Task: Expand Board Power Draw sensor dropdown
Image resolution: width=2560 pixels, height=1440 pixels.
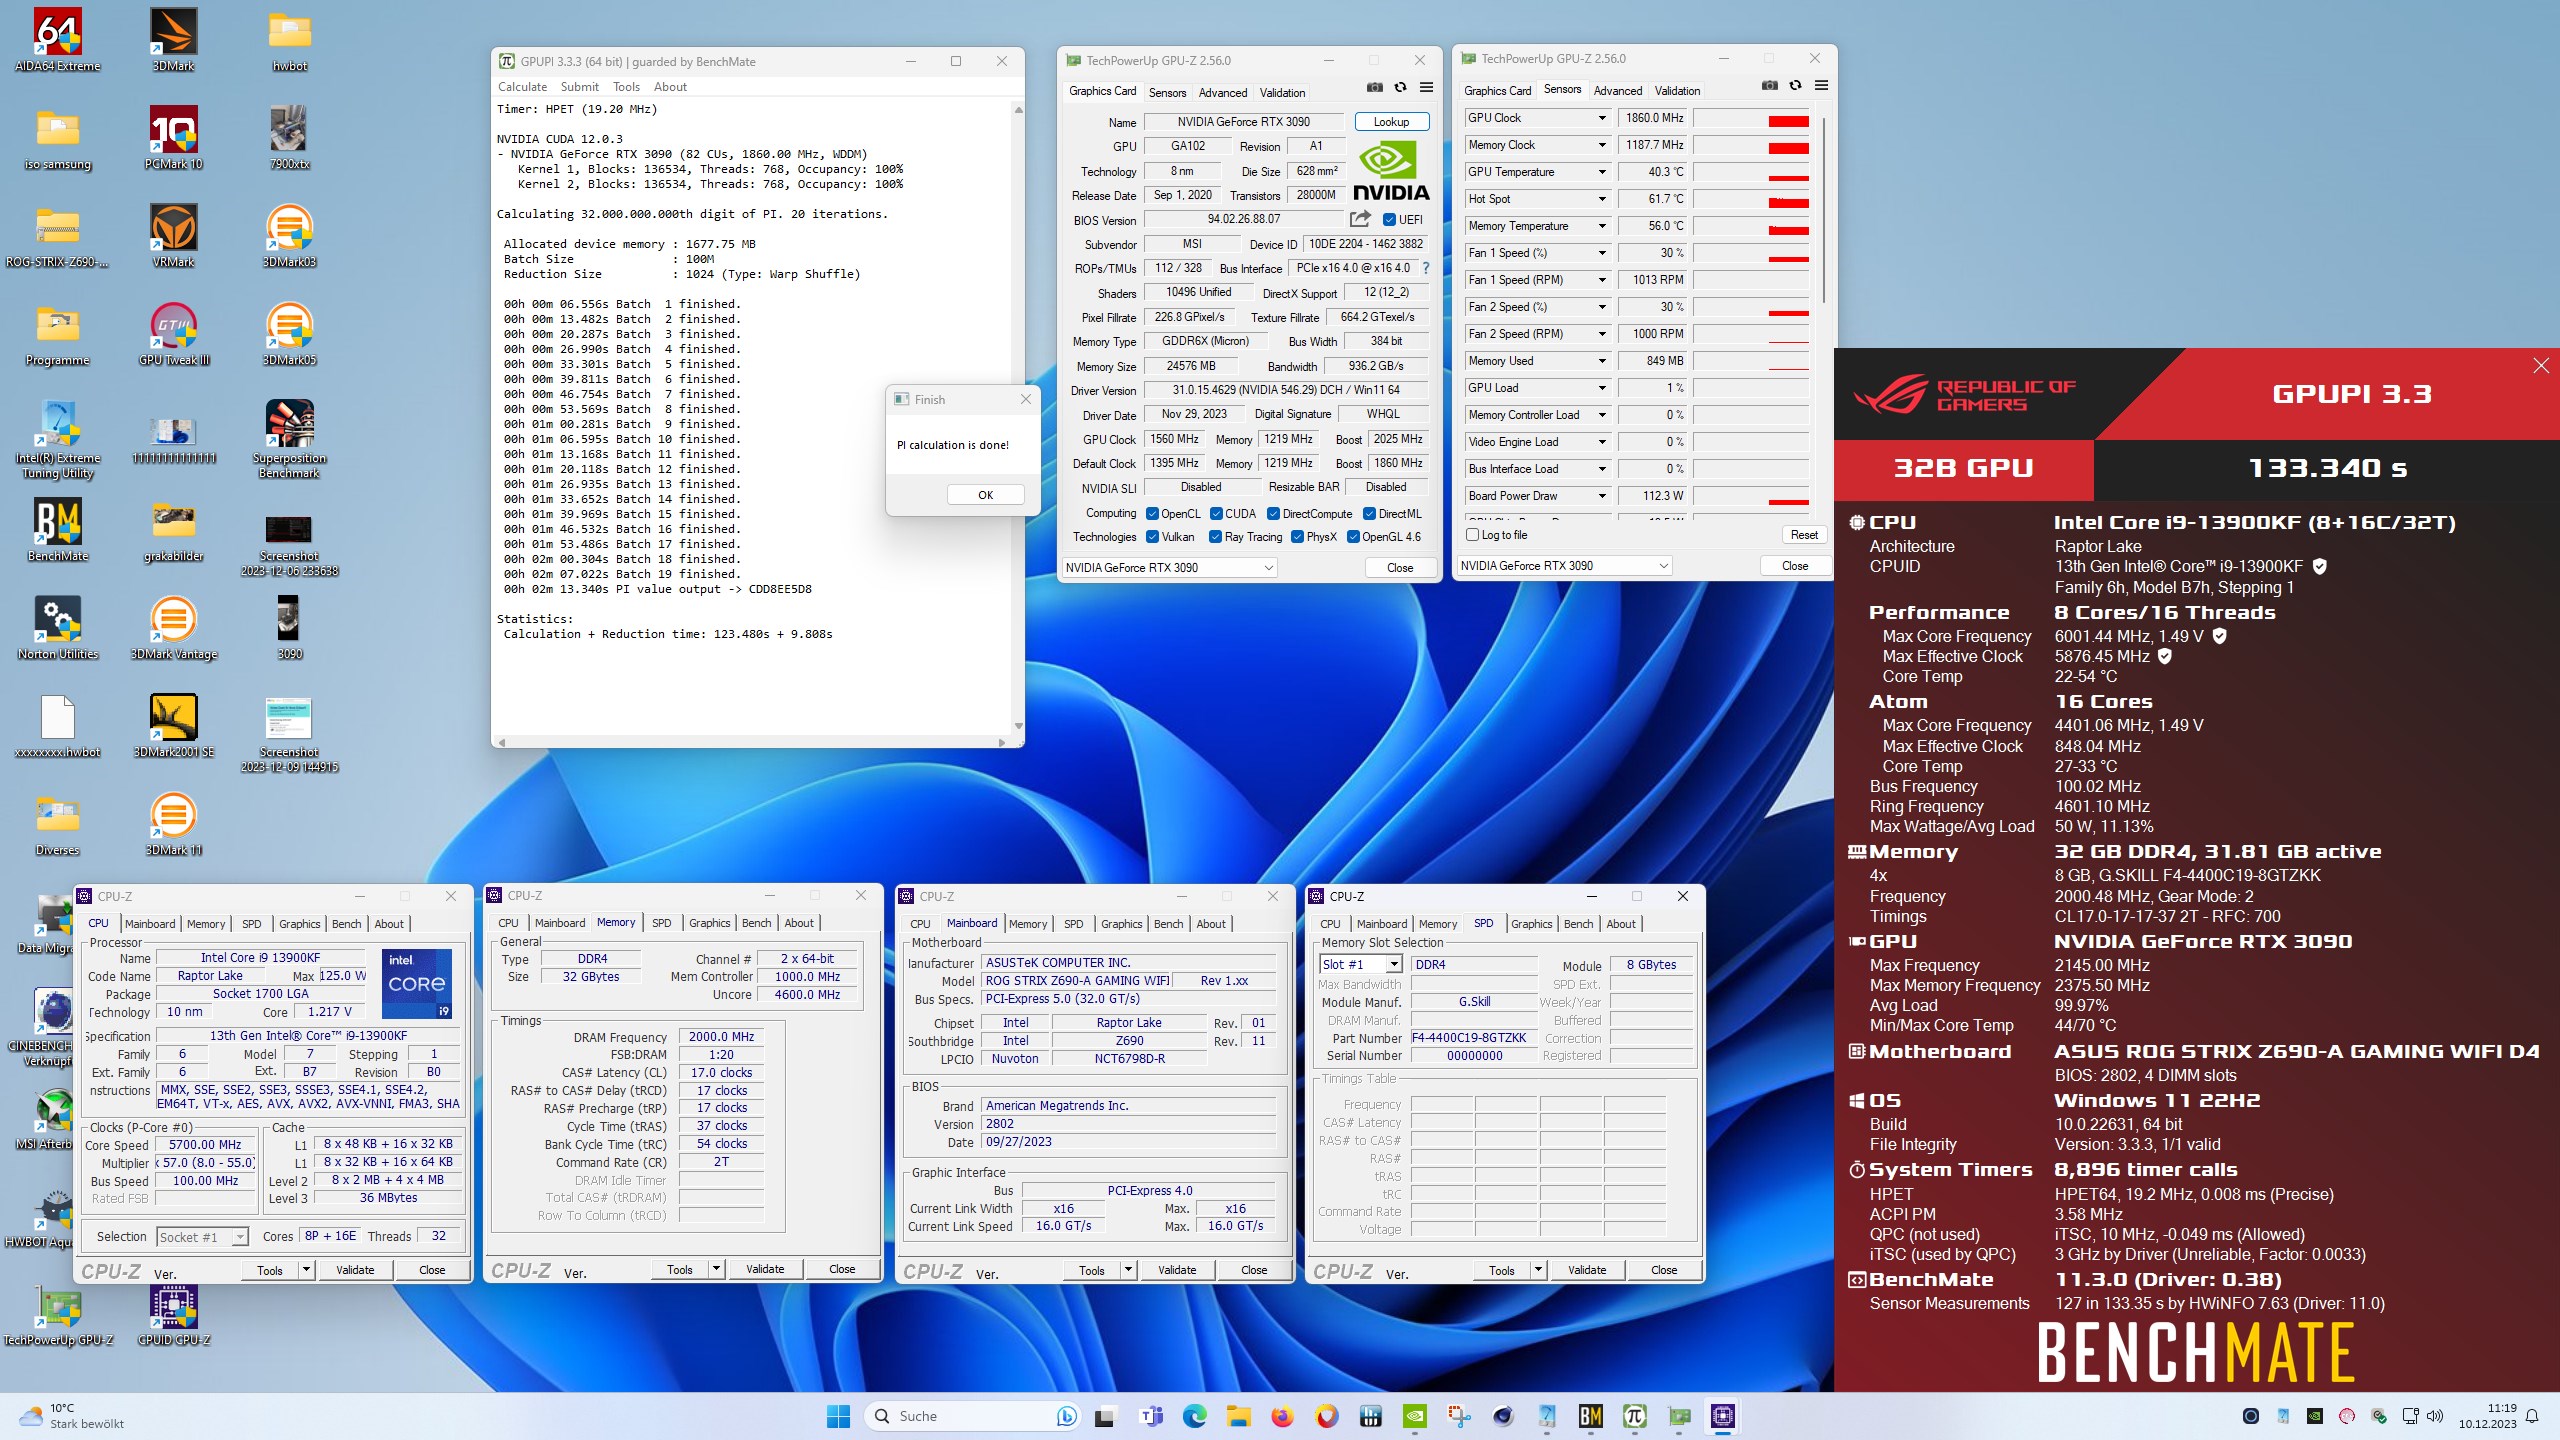Action: (x=1601, y=496)
